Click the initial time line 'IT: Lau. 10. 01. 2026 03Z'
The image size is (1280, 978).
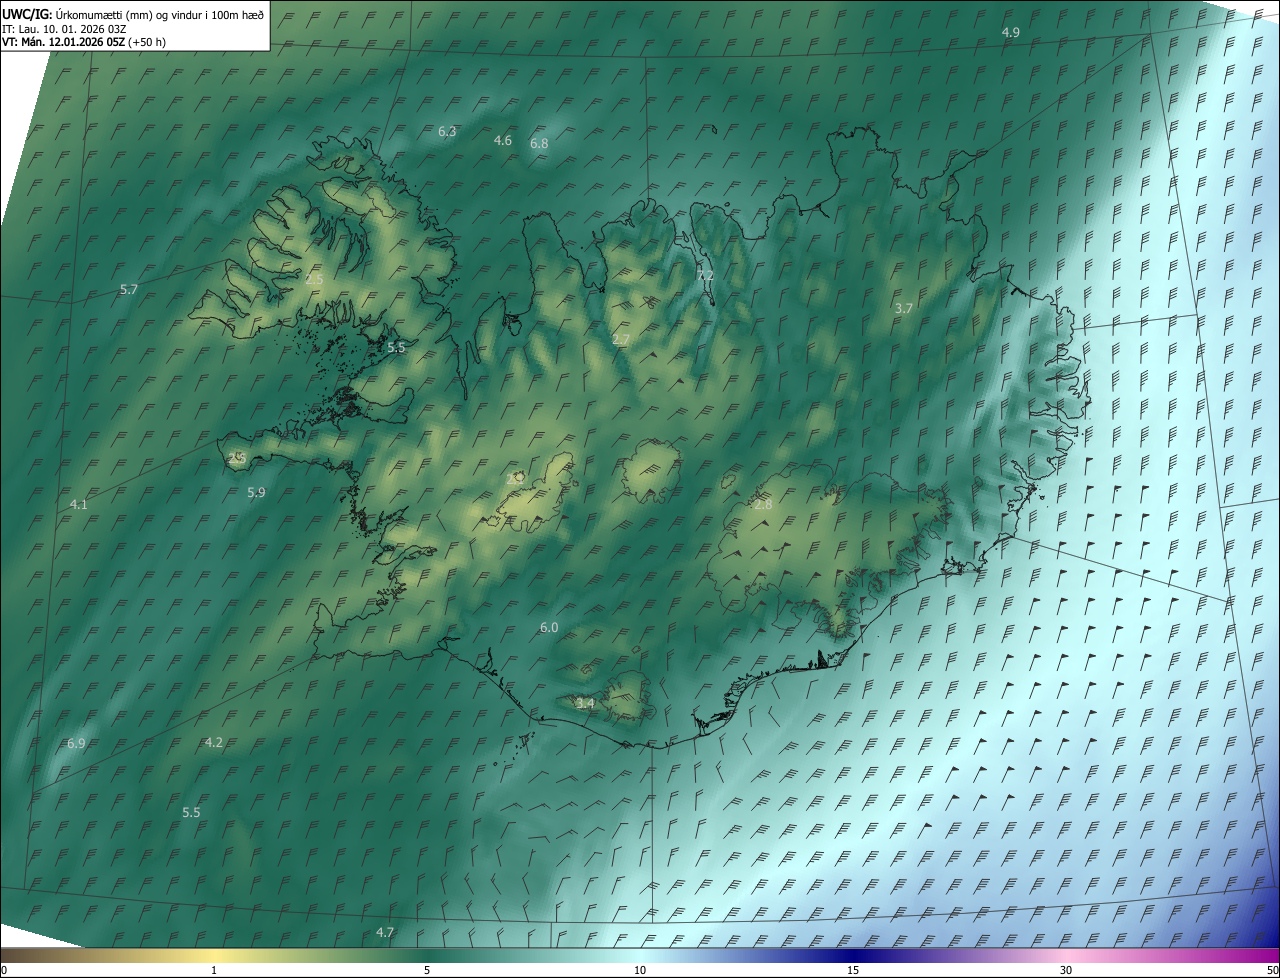(66, 28)
